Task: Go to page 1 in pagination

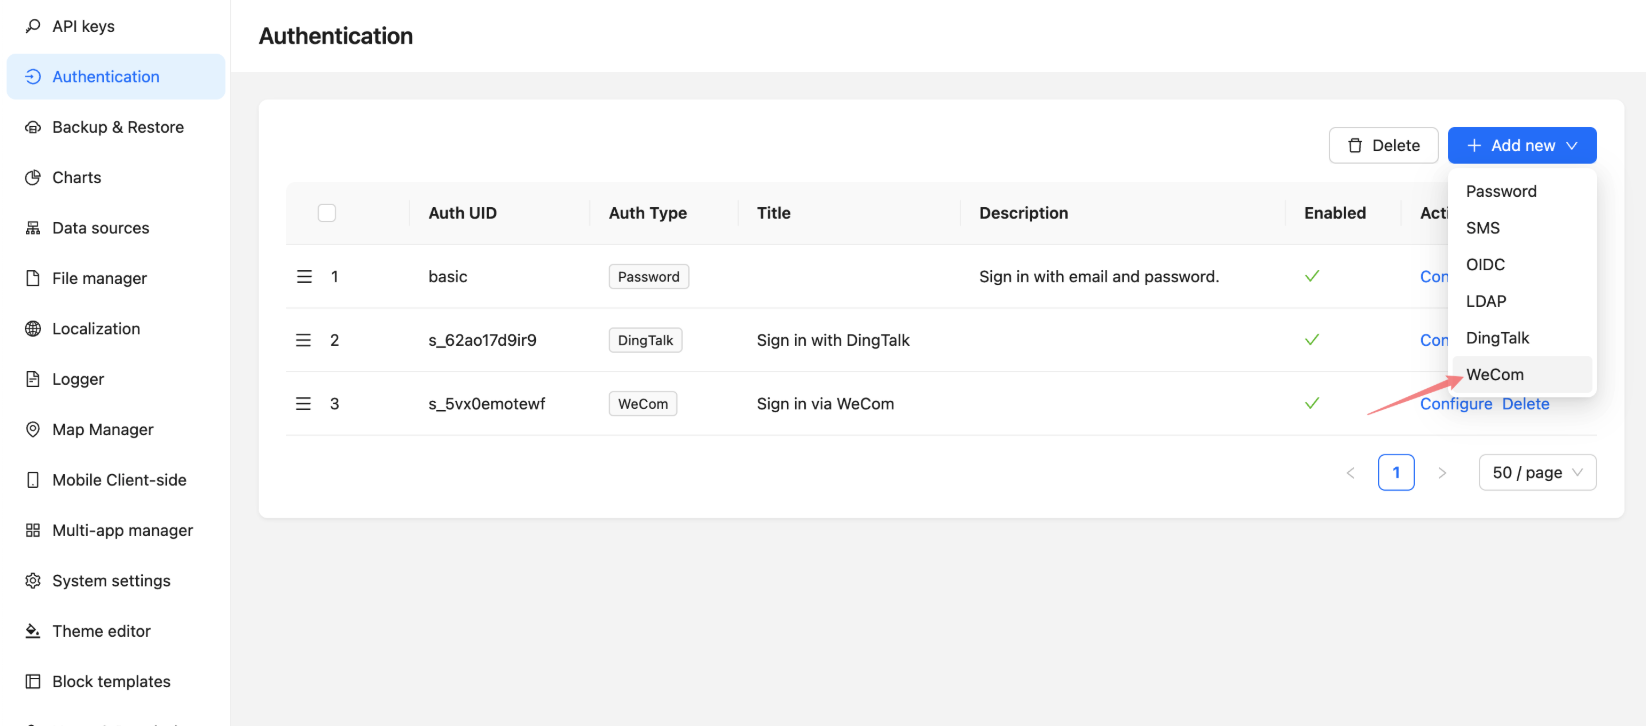Action: tap(1396, 473)
